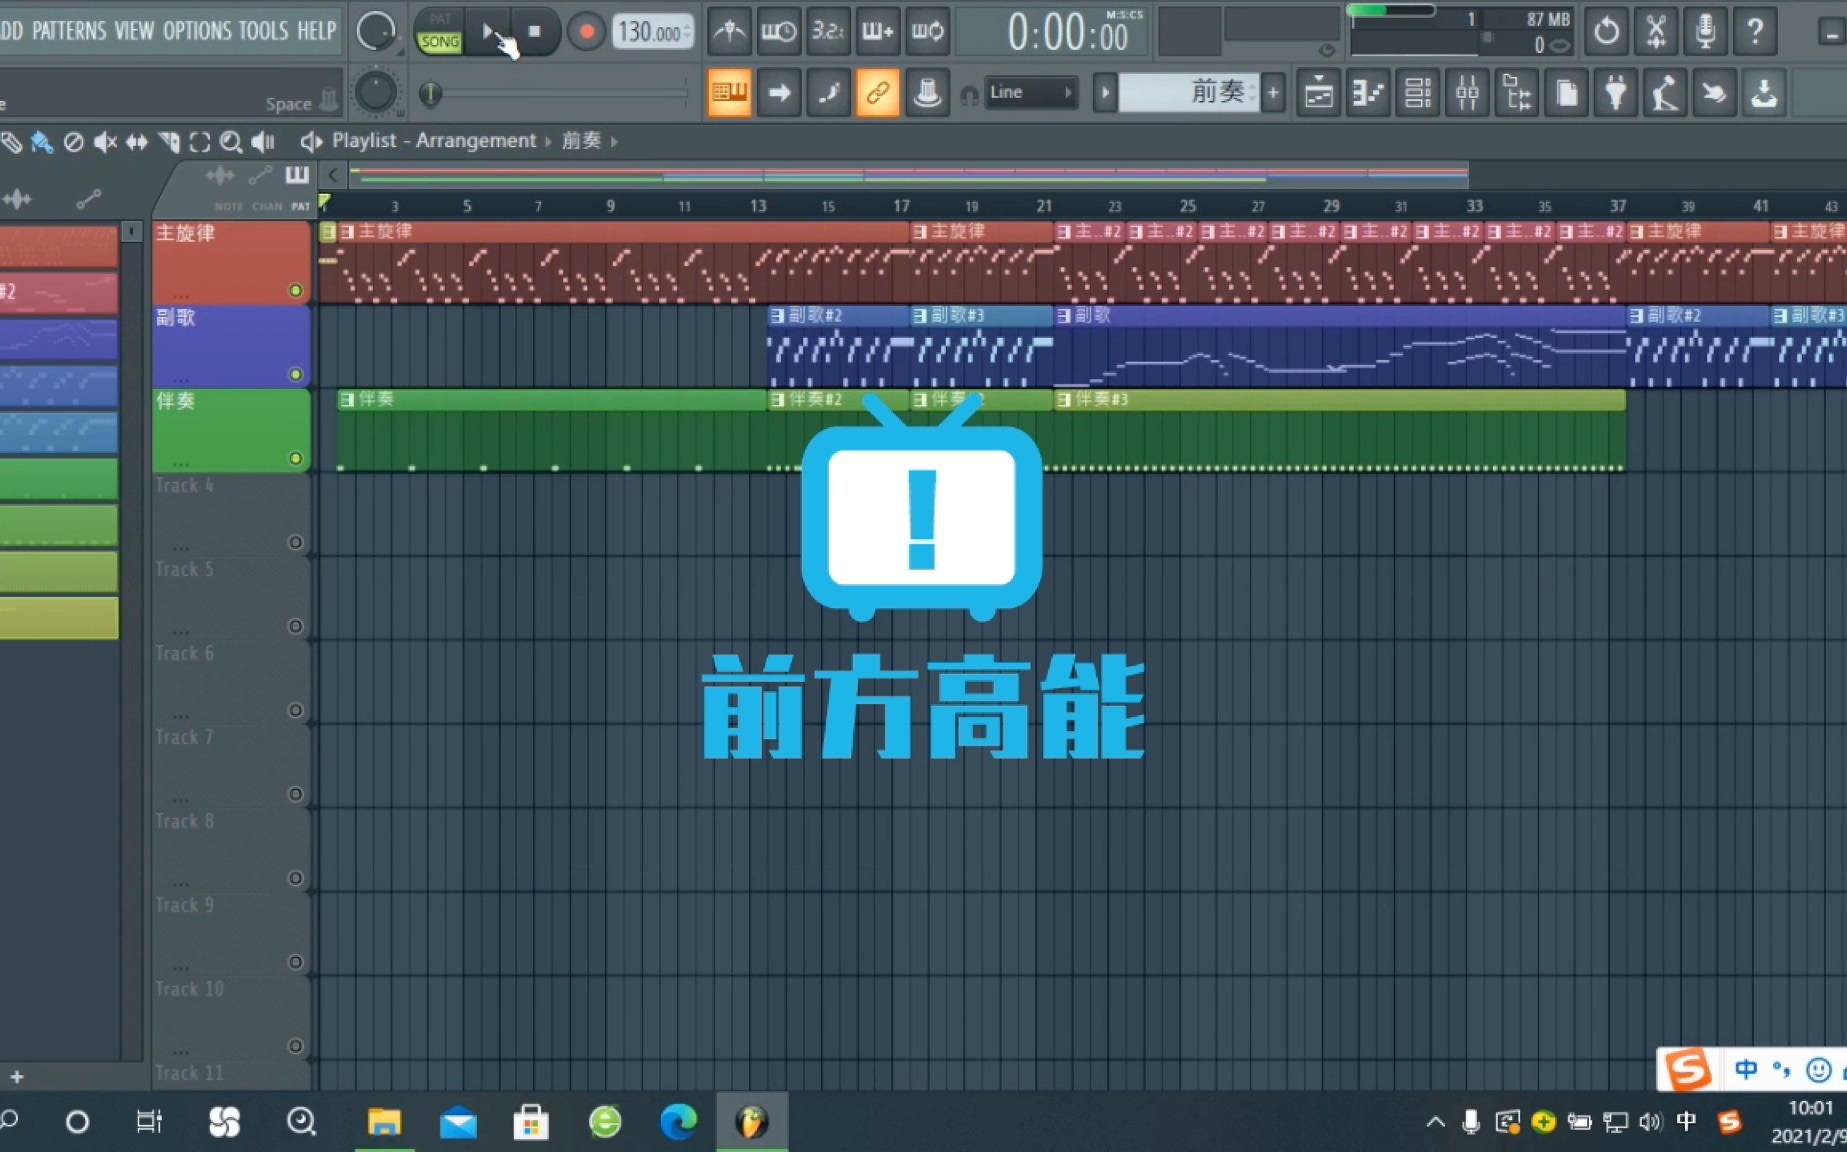
Task: Click the touch controller hand icon
Action: pyautogui.click(x=1714, y=93)
